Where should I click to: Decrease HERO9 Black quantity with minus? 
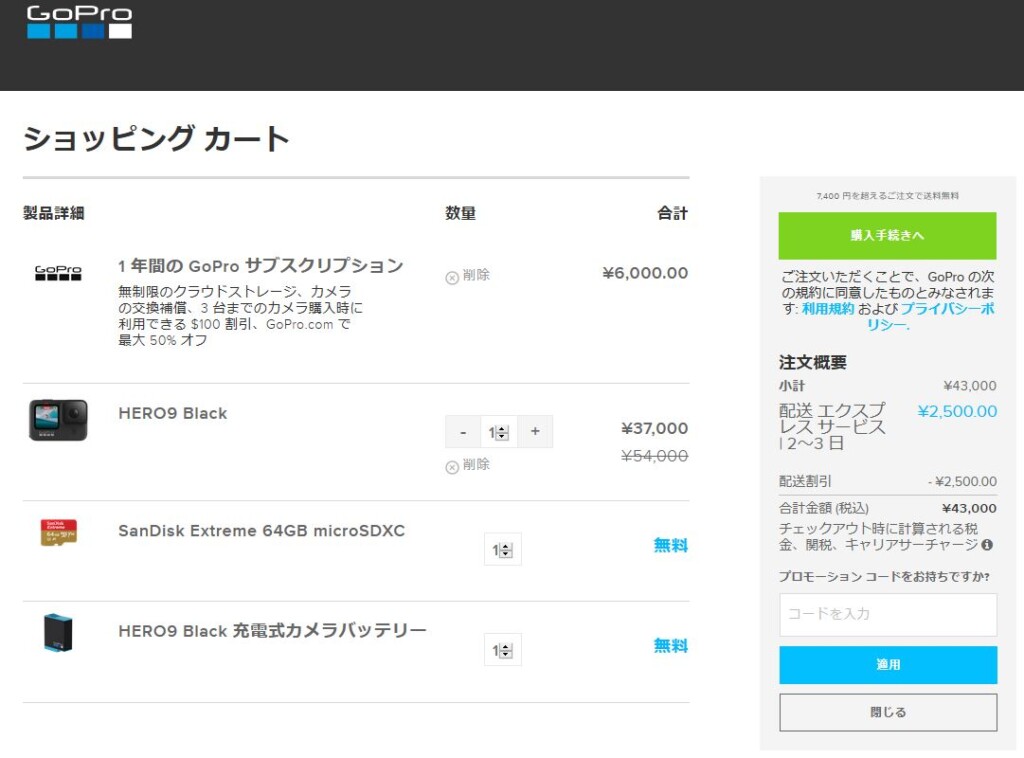point(463,432)
